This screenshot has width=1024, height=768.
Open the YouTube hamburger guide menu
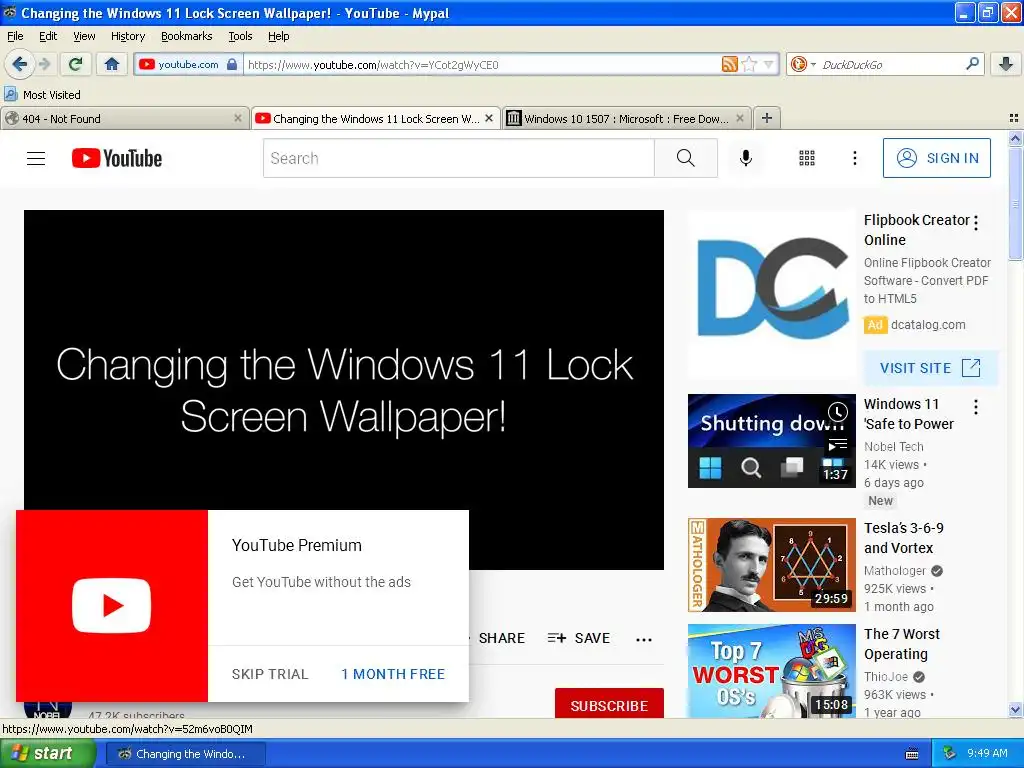click(x=36, y=158)
